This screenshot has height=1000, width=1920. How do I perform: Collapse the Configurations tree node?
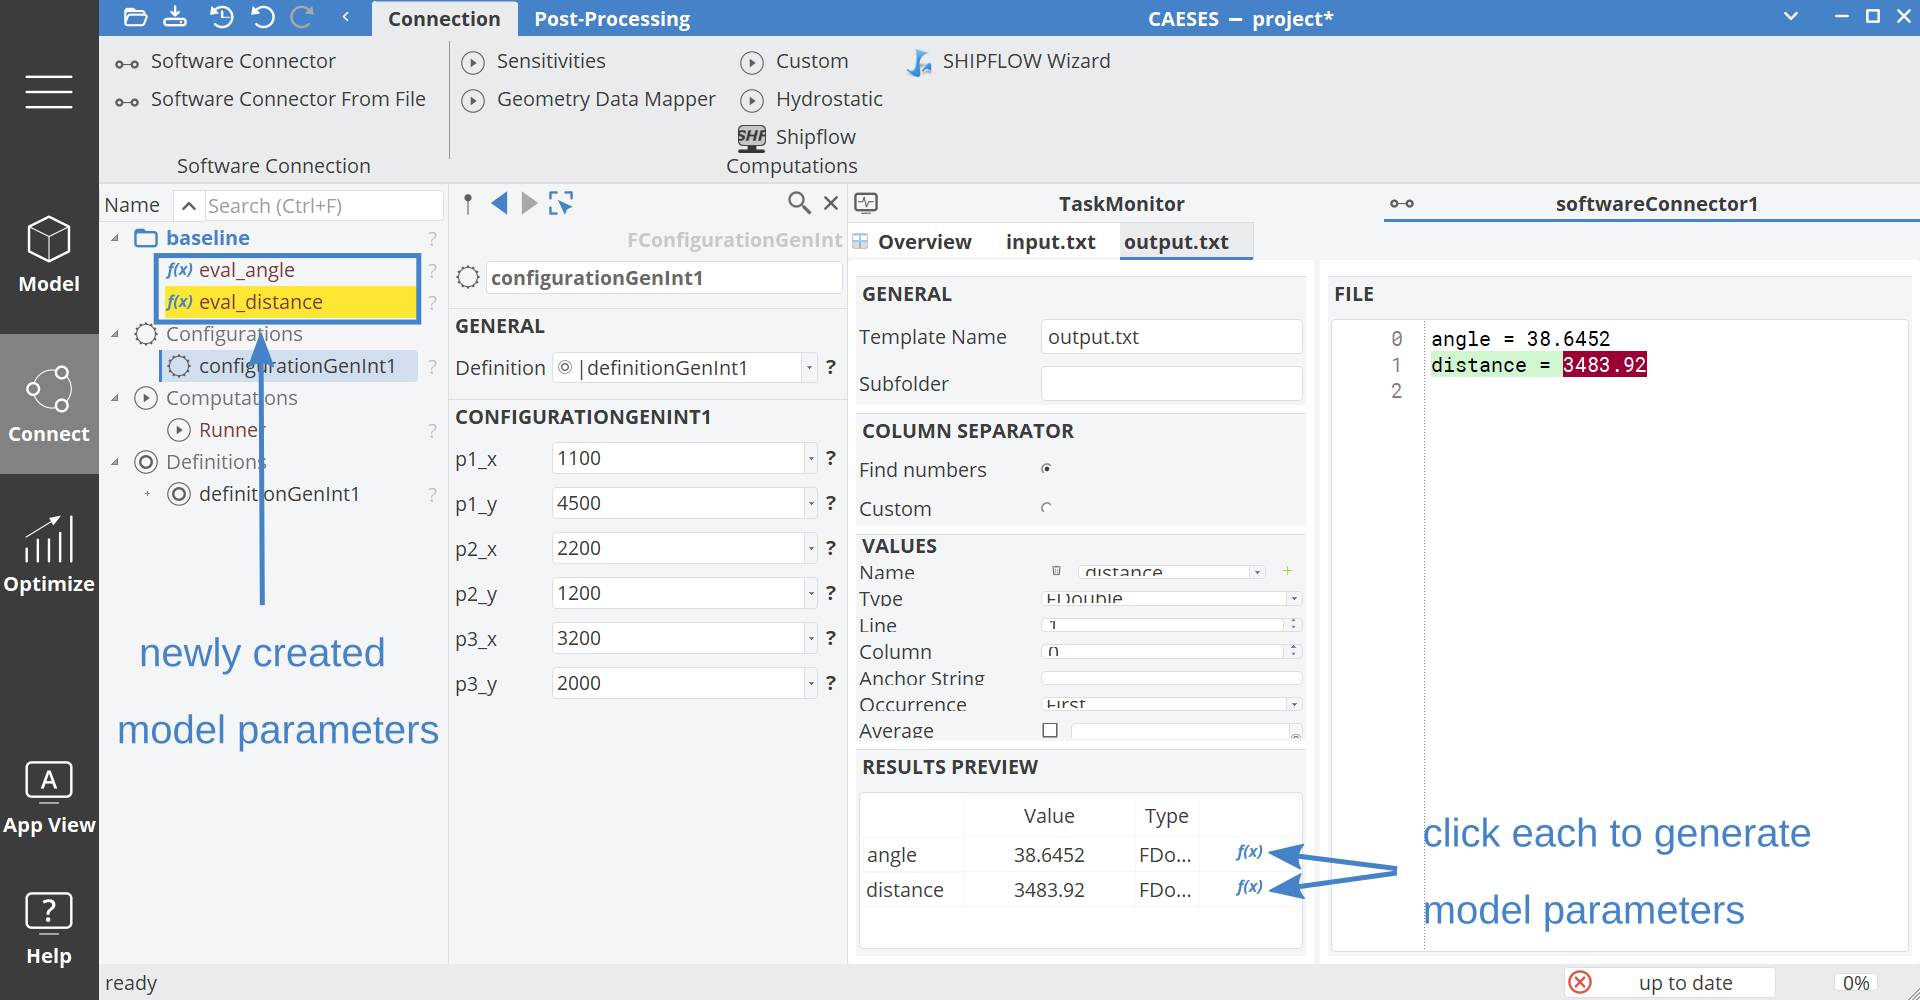pos(115,334)
